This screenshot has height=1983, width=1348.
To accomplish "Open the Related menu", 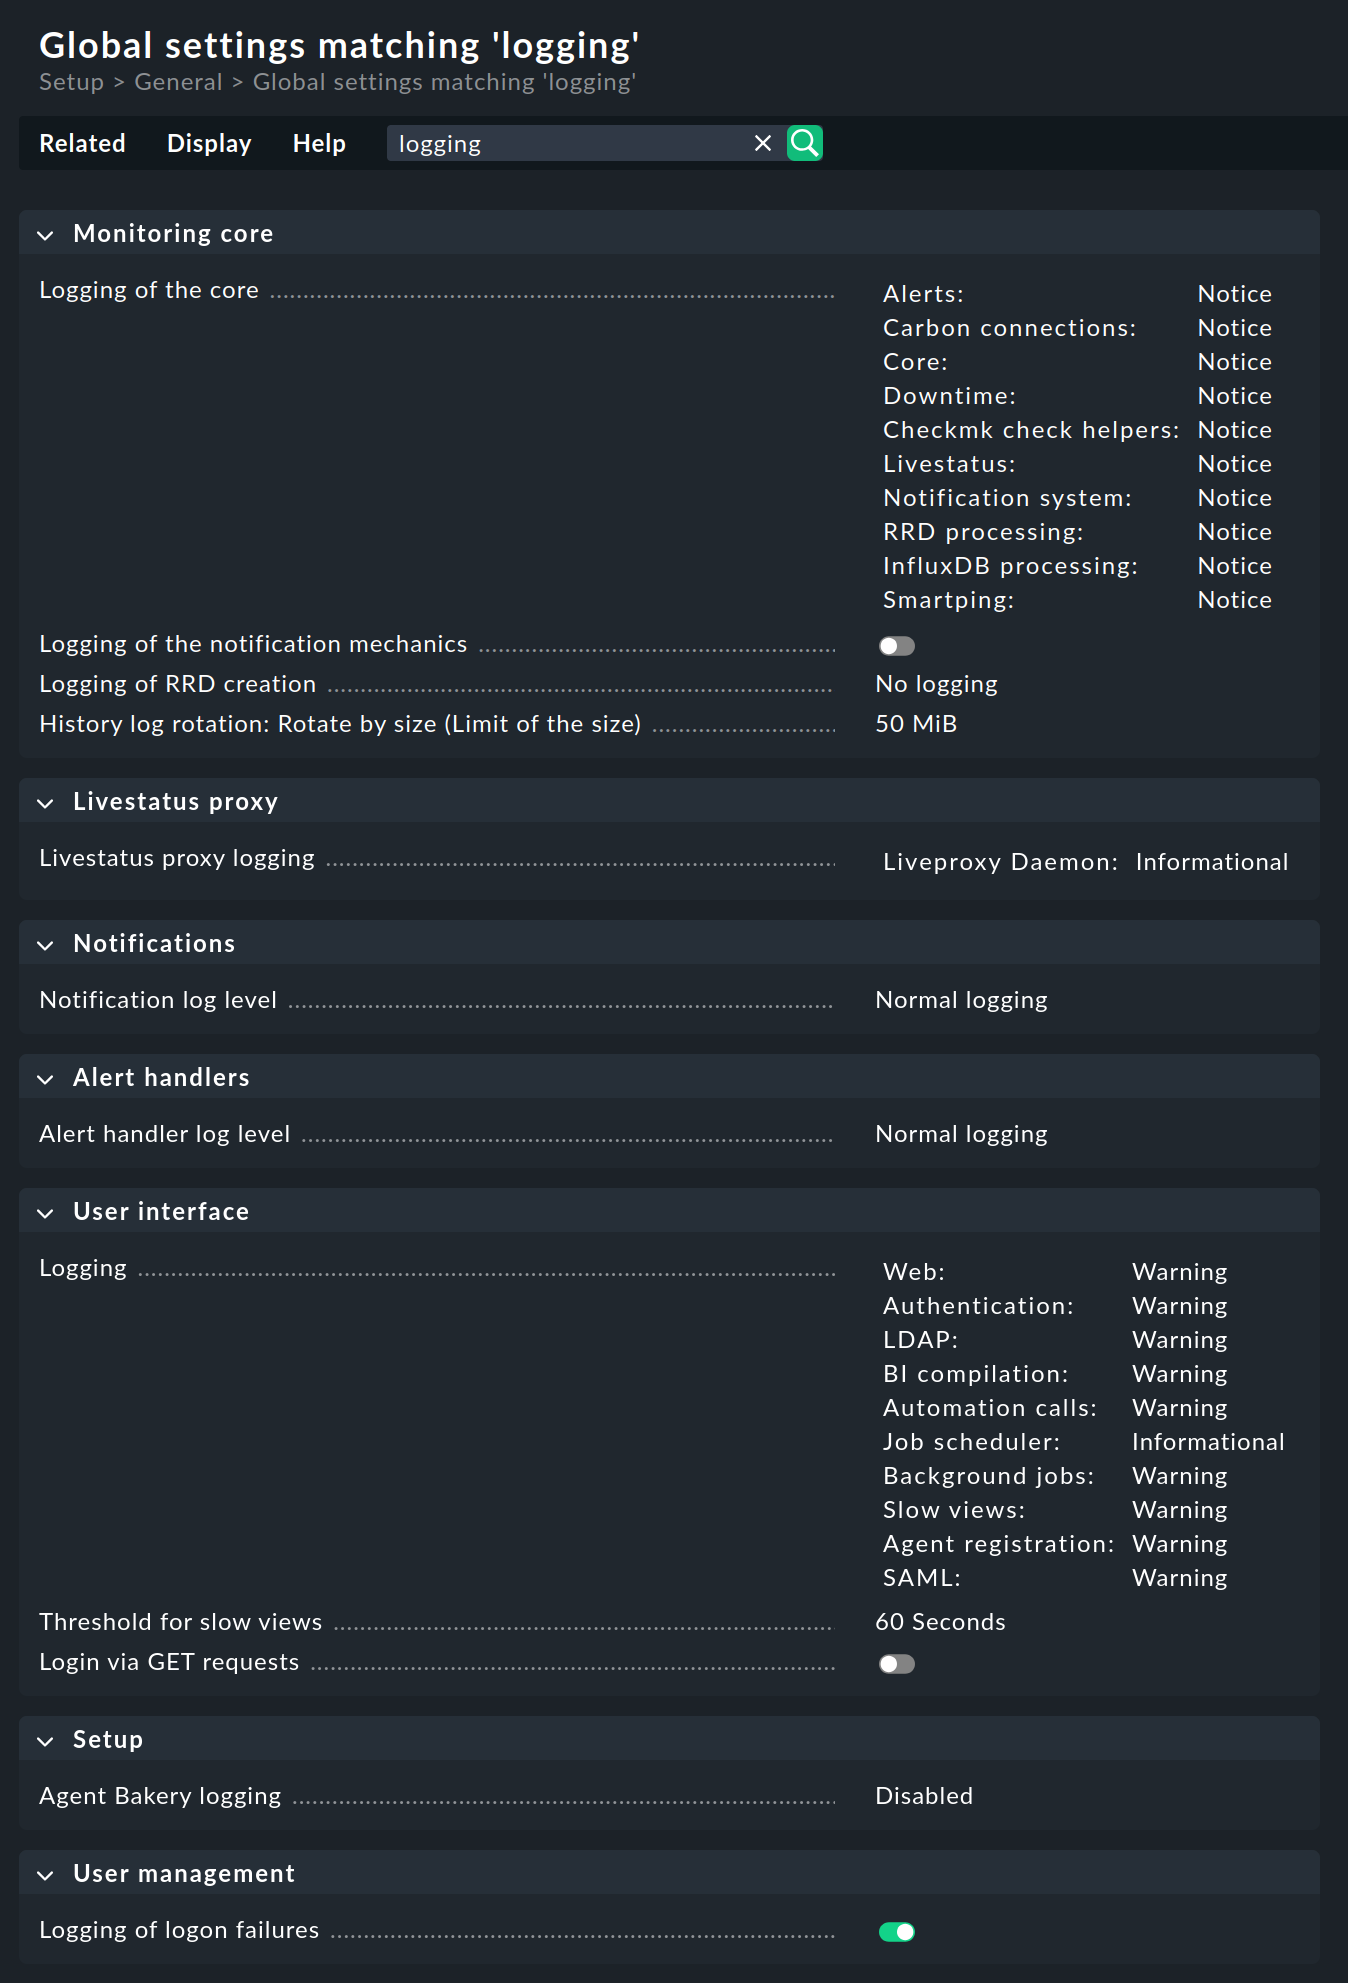I will 82,143.
